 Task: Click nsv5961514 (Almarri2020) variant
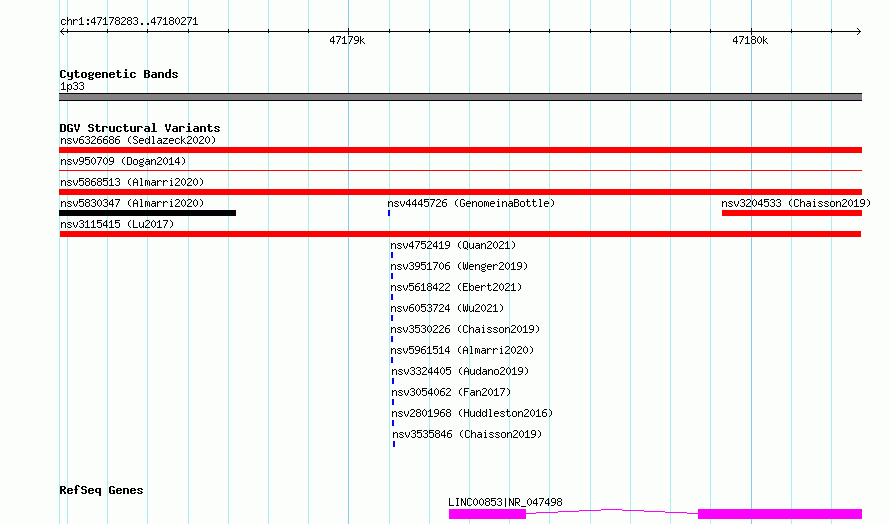(x=463, y=350)
